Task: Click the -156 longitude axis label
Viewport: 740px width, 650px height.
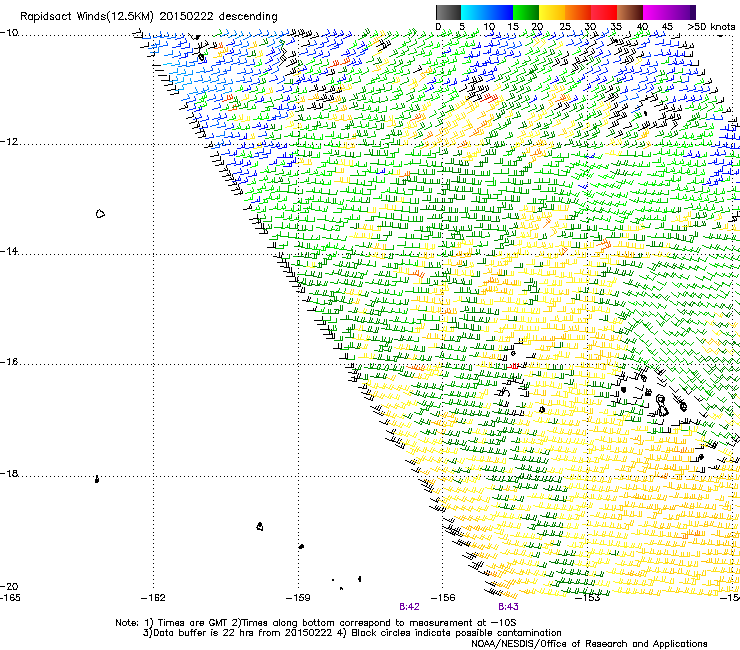Action: 443,598
